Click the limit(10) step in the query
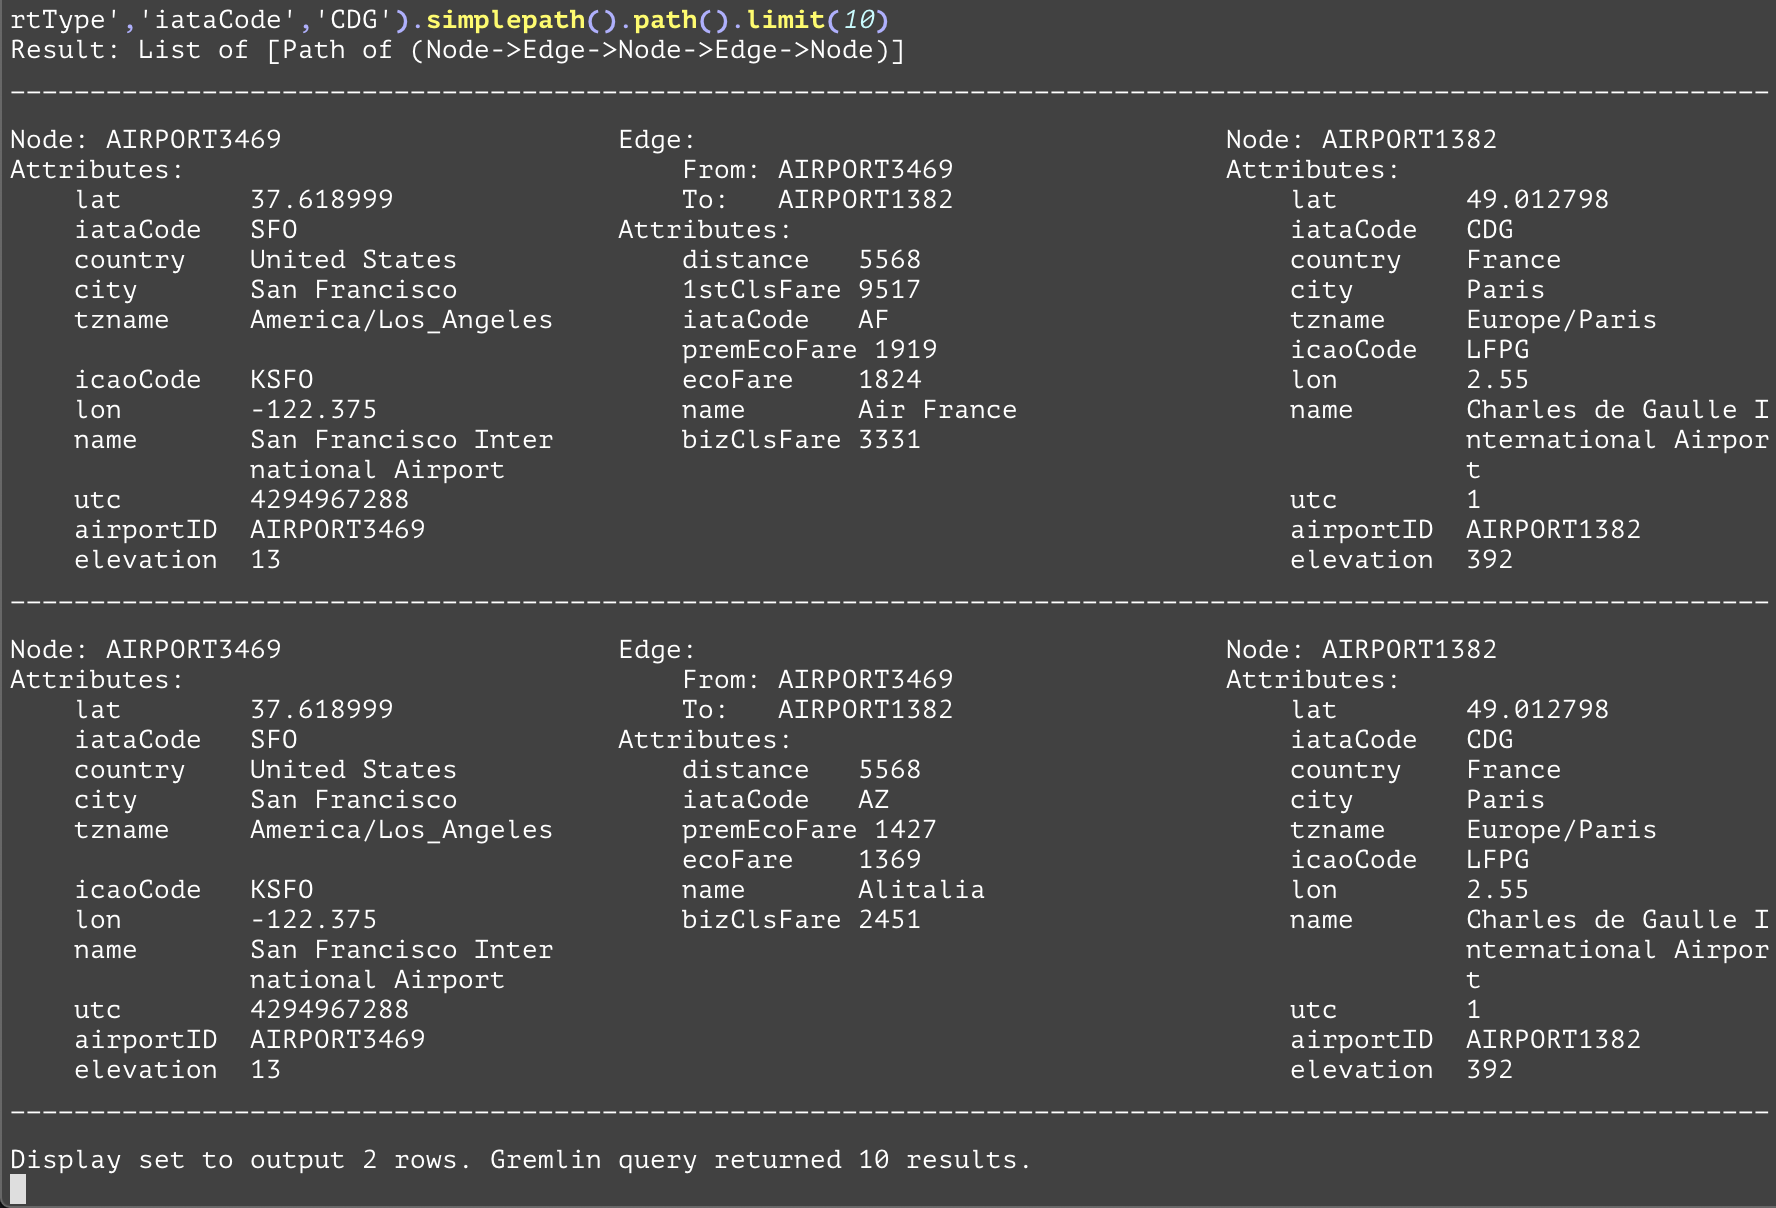1776x1208 pixels. [817, 20]
